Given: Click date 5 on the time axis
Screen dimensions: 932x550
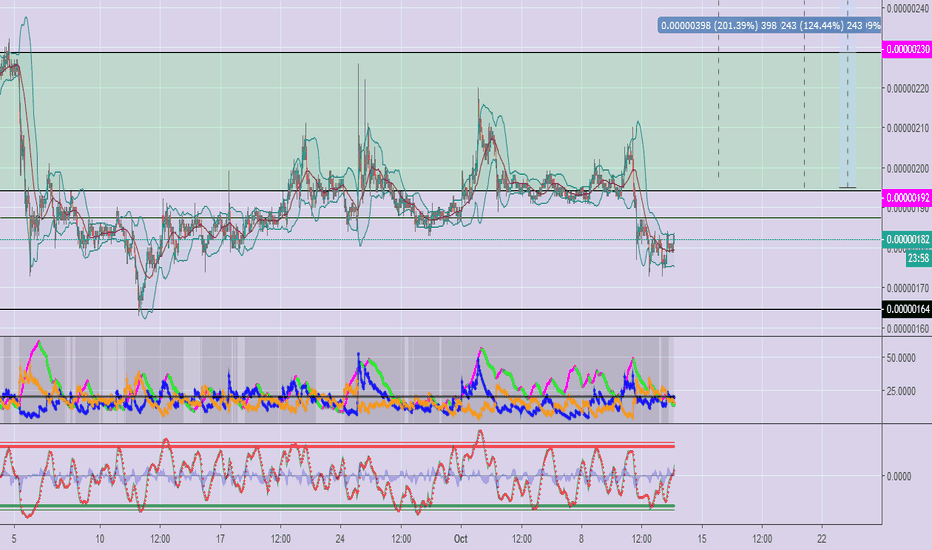Looking at the screenshot, I should click(14, 539).
